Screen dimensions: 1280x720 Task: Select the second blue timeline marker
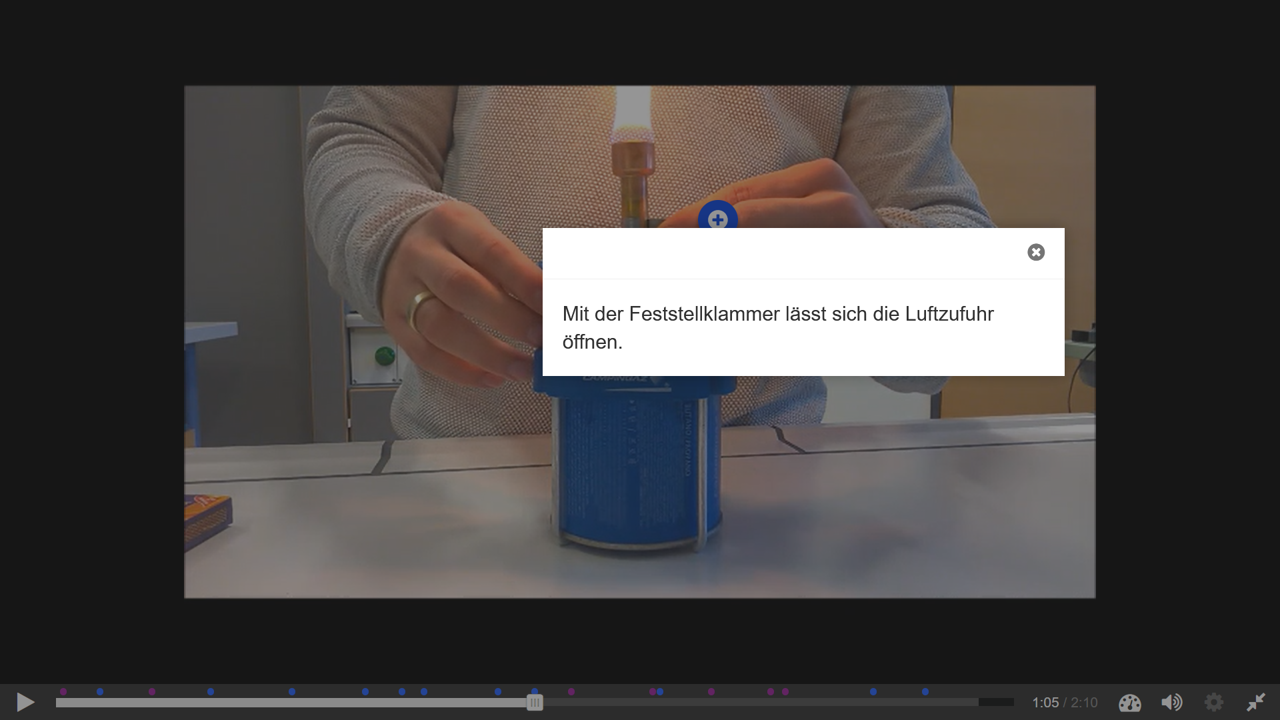point(210,692)
